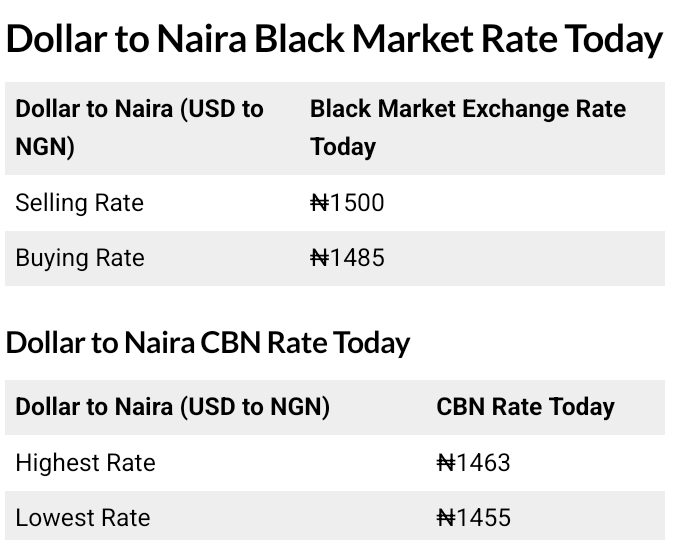Image resolution: width=673 pixels, height=540 pixels.
Task: Click naira symbol beside 1500 selling rate
Action: [x=320, y=203]
